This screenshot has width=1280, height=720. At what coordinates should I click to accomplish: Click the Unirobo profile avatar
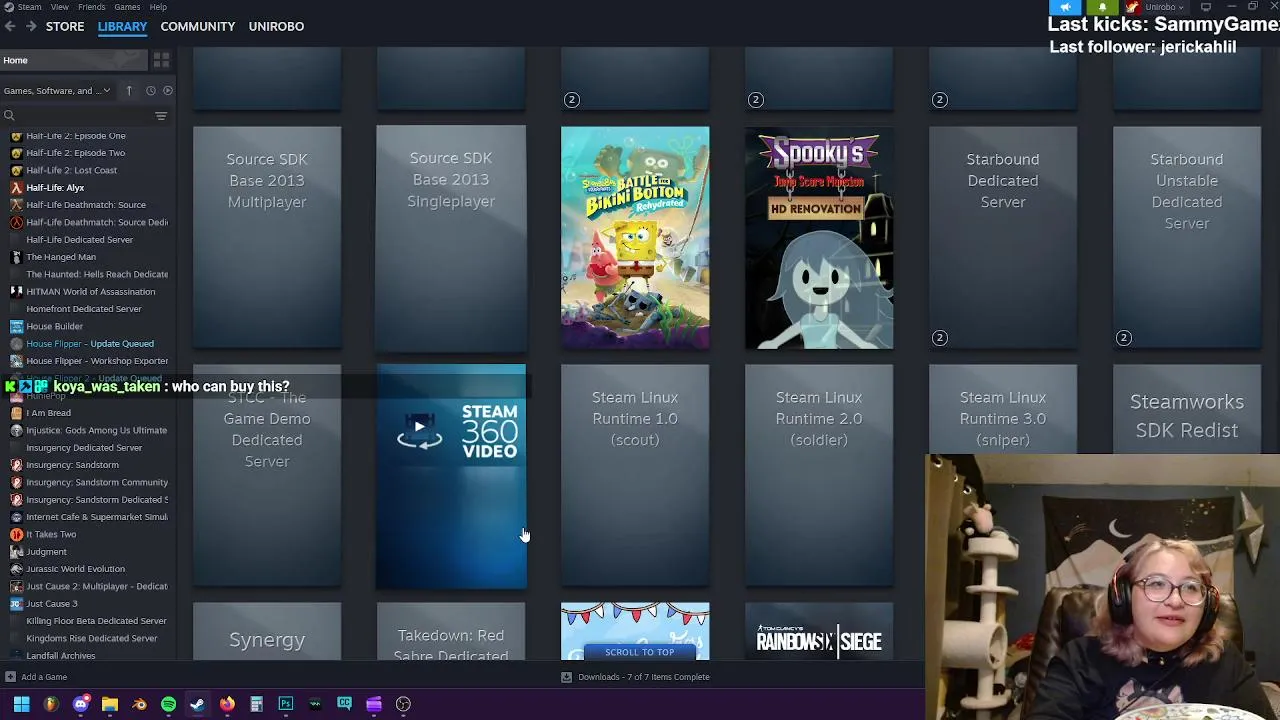1132,7
